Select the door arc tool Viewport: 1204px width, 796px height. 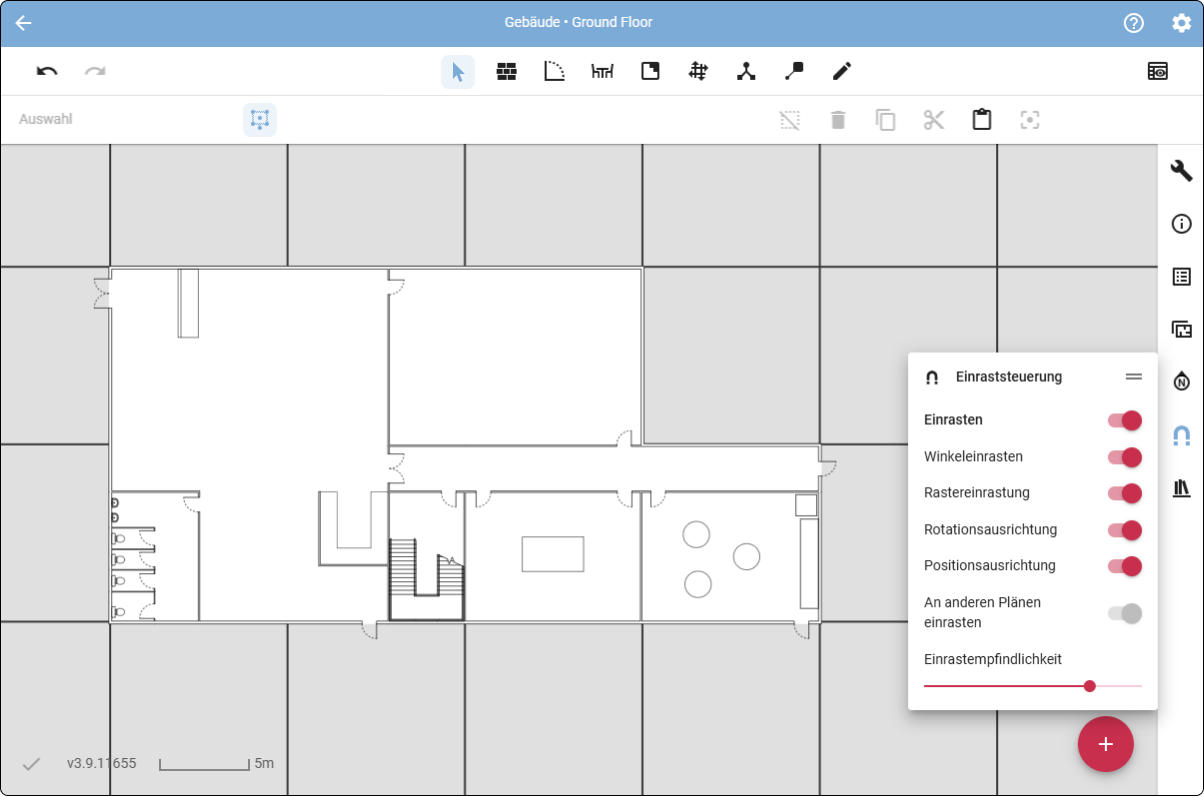[x=554, y=71]
